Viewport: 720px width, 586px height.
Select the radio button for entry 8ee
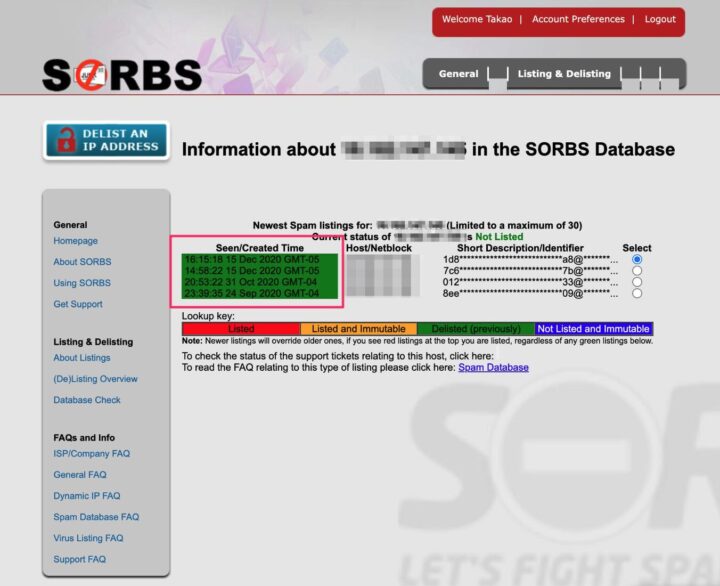tap(637, 293)
